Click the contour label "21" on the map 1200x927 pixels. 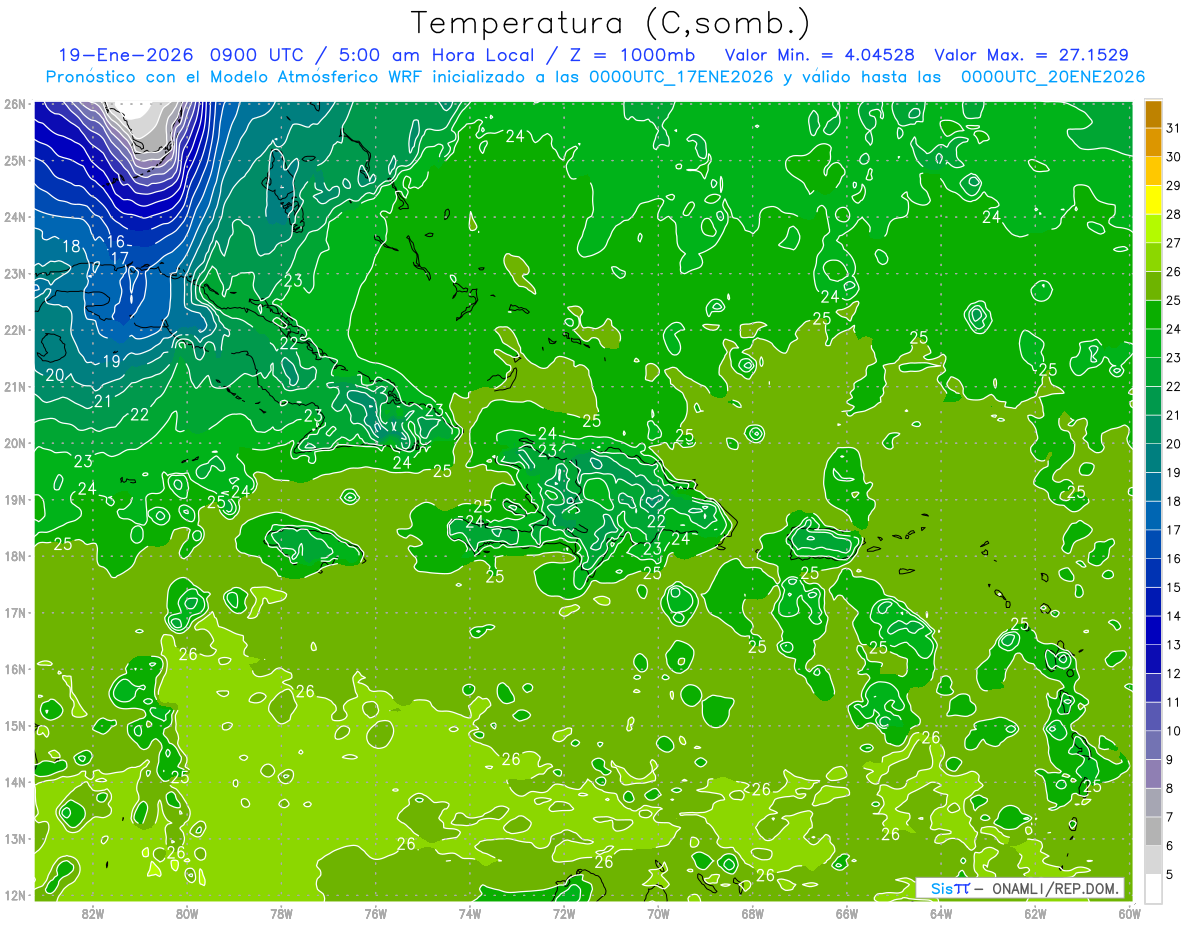coord(103,401)
